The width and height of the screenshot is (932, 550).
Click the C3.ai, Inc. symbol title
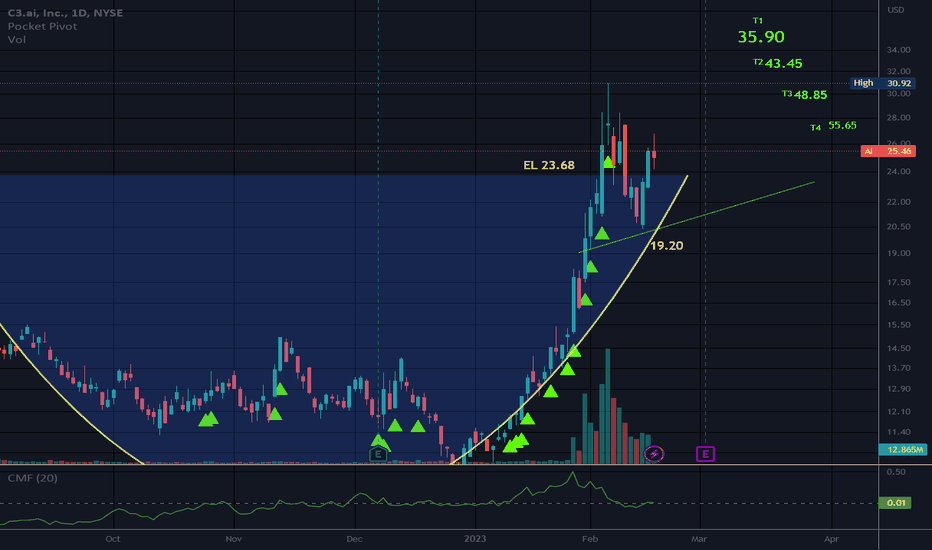[65, 13]
